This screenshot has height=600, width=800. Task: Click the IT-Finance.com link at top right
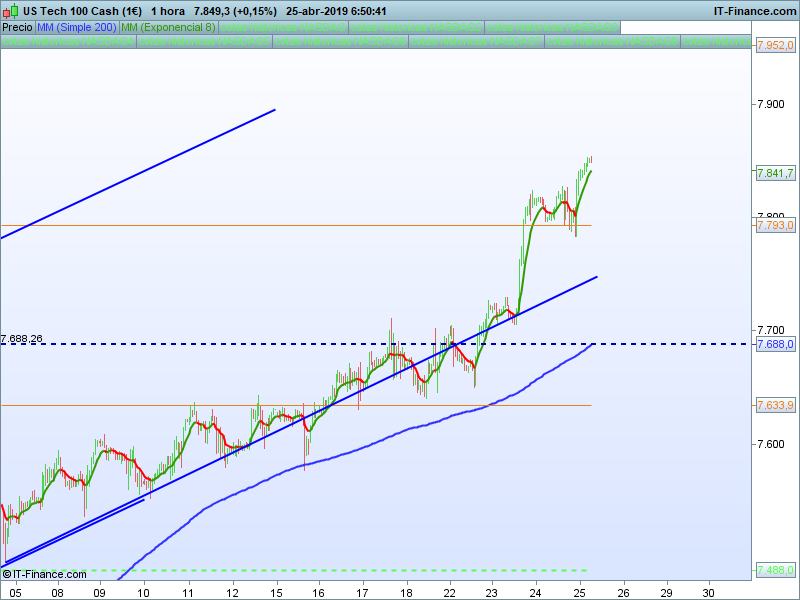pos(754,11)
